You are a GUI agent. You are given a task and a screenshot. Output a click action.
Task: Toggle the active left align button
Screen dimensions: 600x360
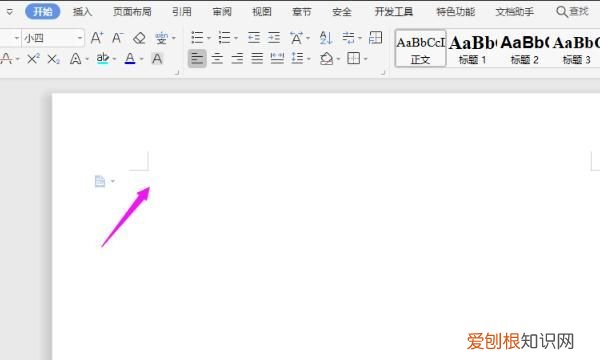[197, 59]
